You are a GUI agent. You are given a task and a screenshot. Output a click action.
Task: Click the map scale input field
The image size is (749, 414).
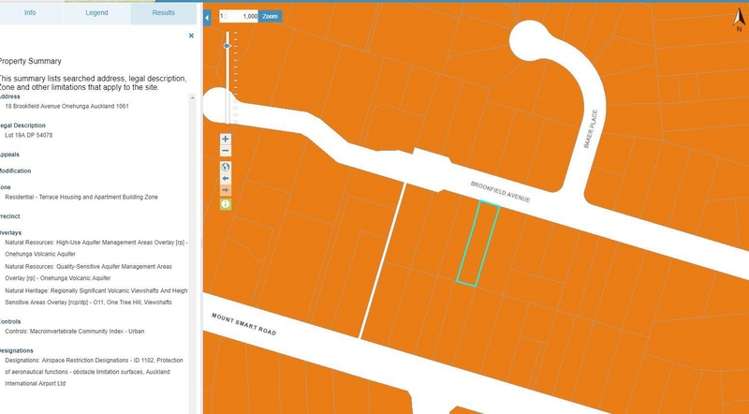point(243,17)
